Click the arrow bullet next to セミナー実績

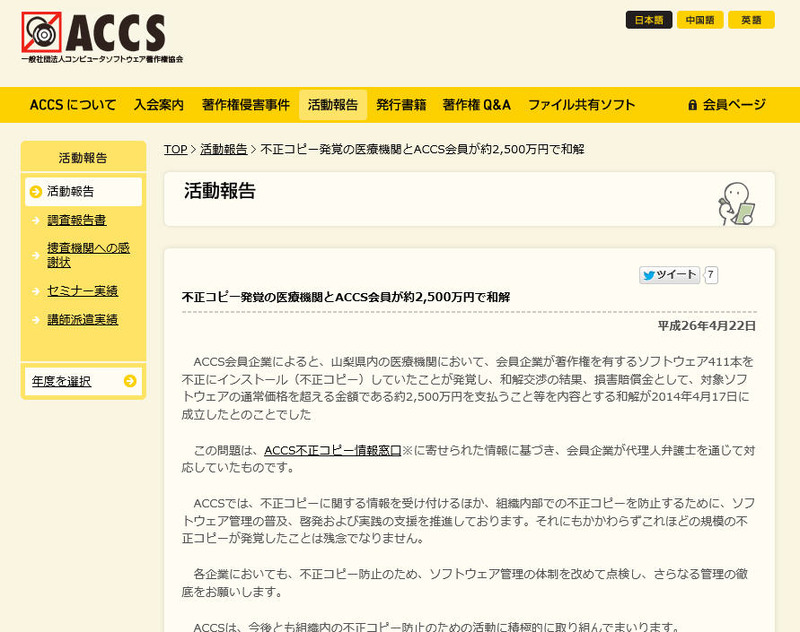[x=36, y=291]
